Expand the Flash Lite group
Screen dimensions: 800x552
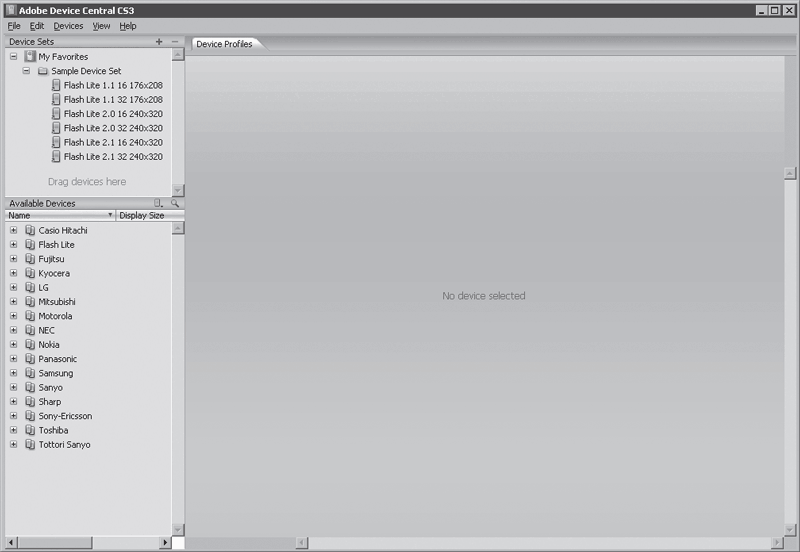click(x=14, y=245)
